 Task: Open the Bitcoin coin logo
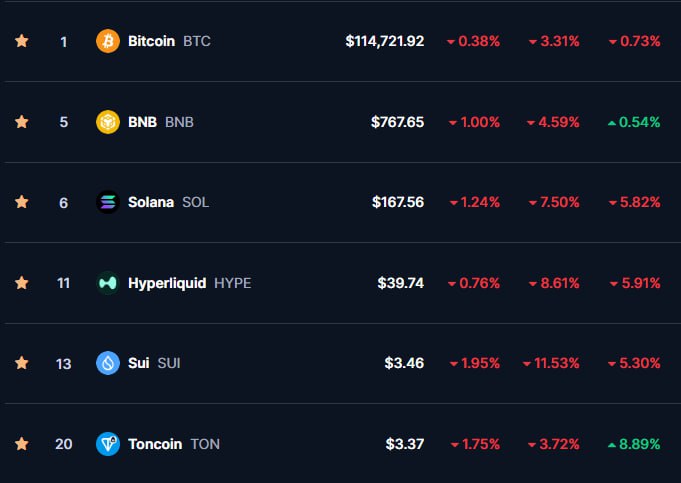pyautogui.click(x=108, y=41)
